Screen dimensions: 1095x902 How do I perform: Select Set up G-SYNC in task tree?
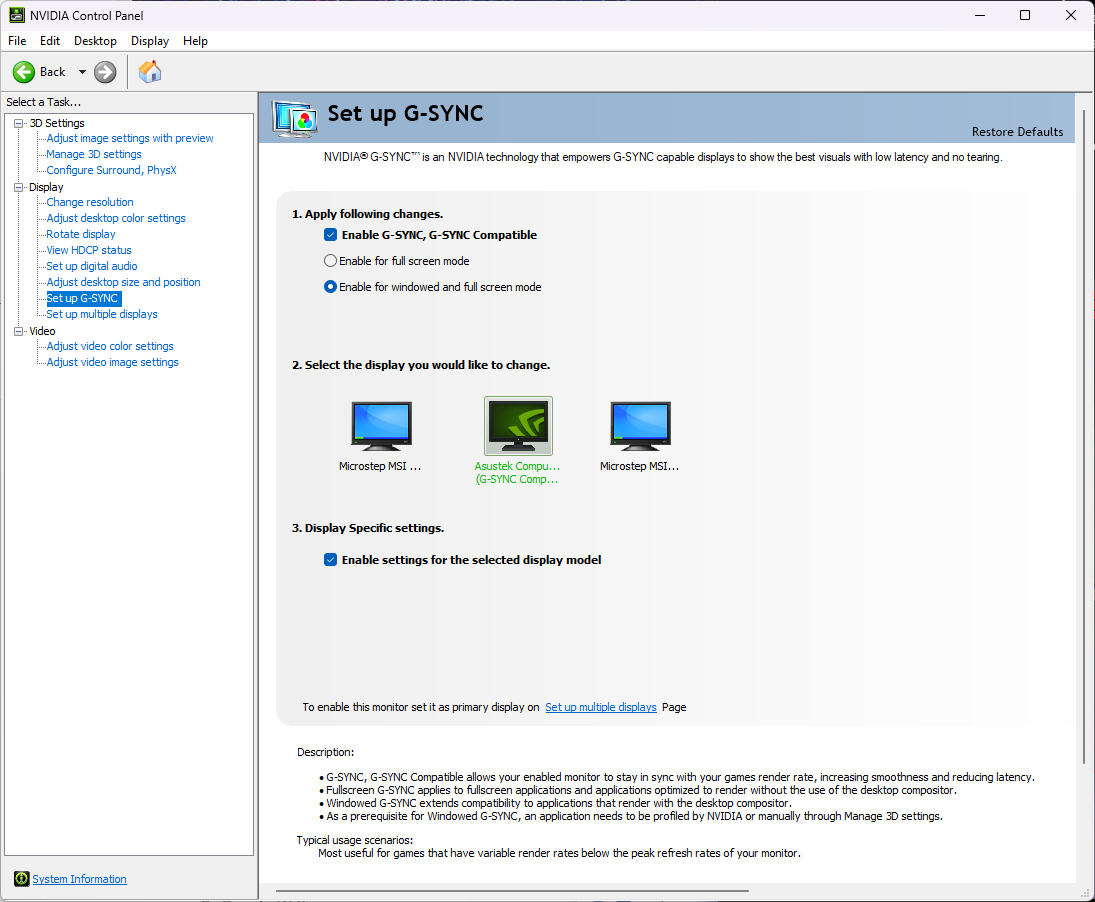pos(82,299)
